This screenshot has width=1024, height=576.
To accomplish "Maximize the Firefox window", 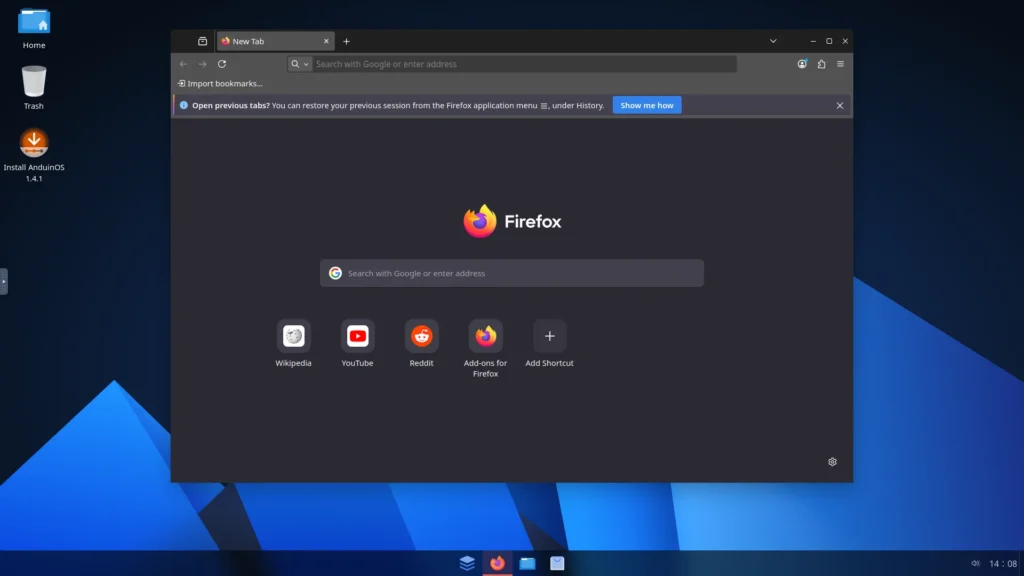I will click(829, 41).
